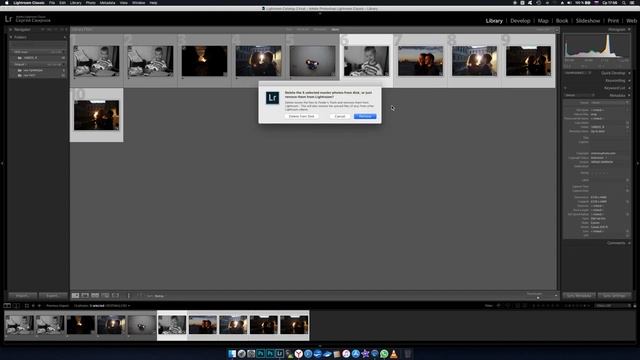Open the File menu

click(x=52, y=2)
